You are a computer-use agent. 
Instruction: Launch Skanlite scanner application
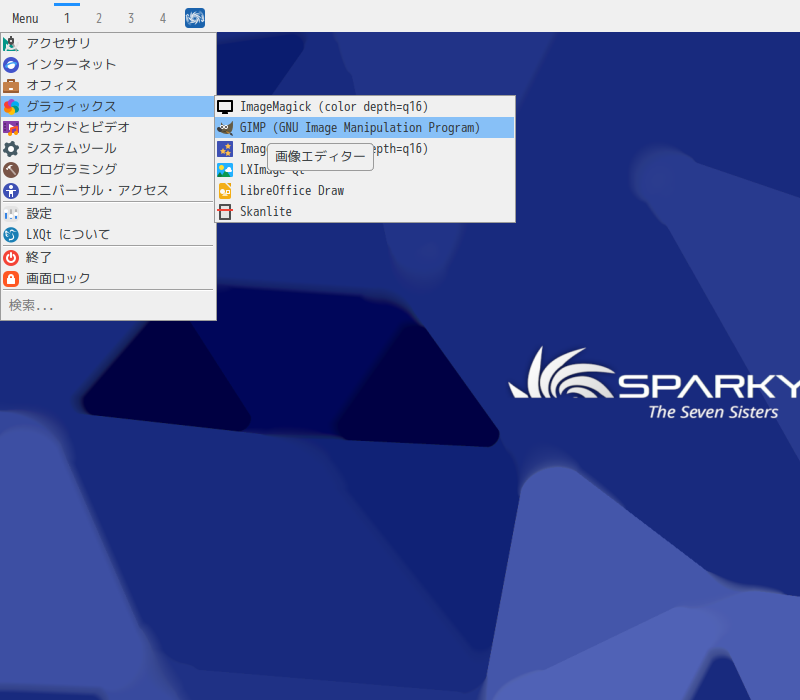click(365, 211)
